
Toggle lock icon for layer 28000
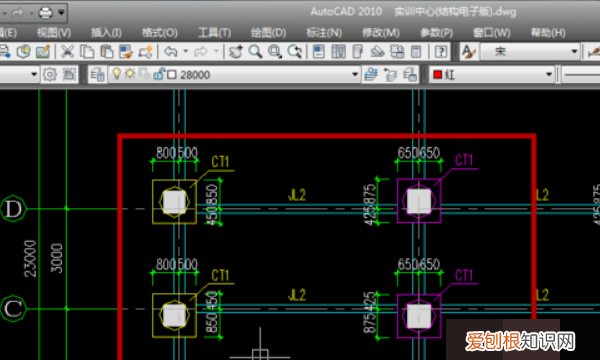pos(159,73)
